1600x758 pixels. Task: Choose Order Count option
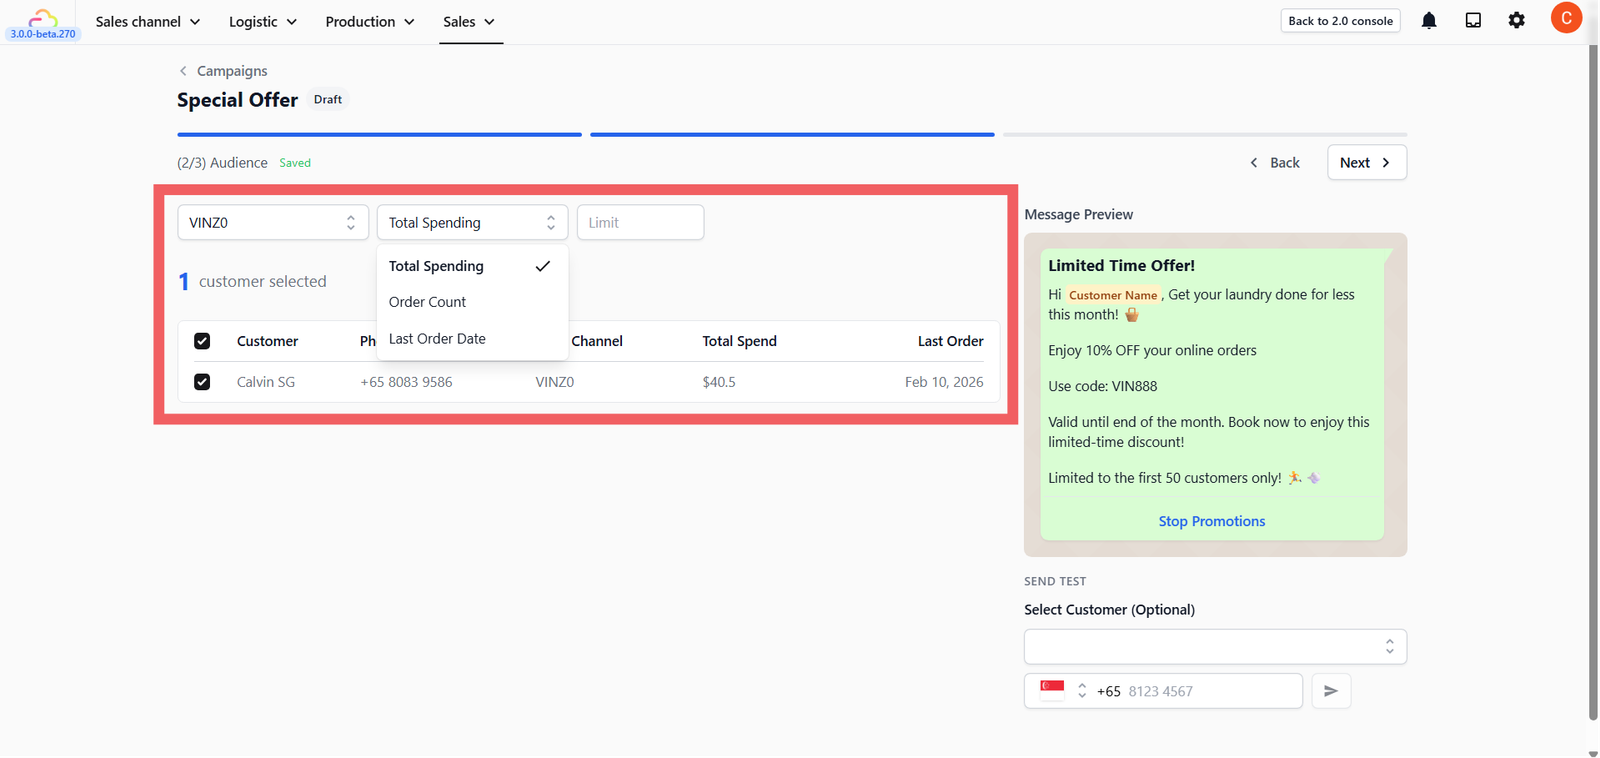tap(472, 302)
